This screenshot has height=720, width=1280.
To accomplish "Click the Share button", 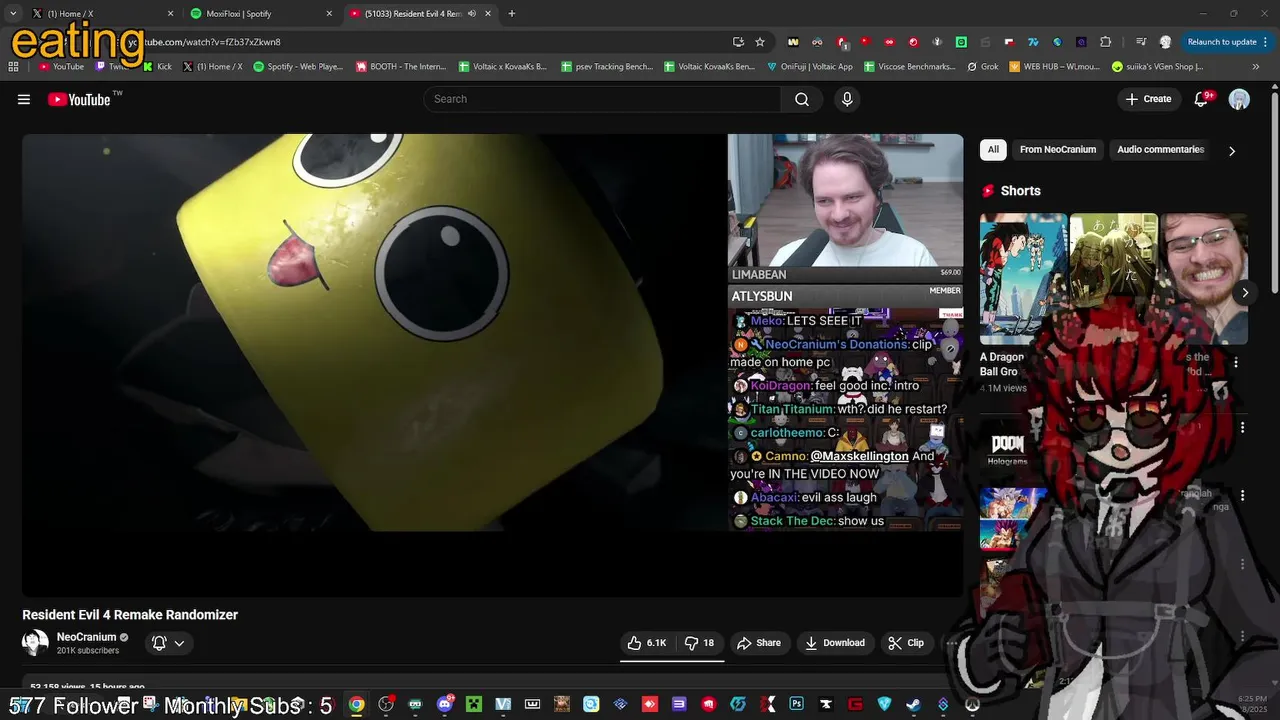I will coord(758,643).
